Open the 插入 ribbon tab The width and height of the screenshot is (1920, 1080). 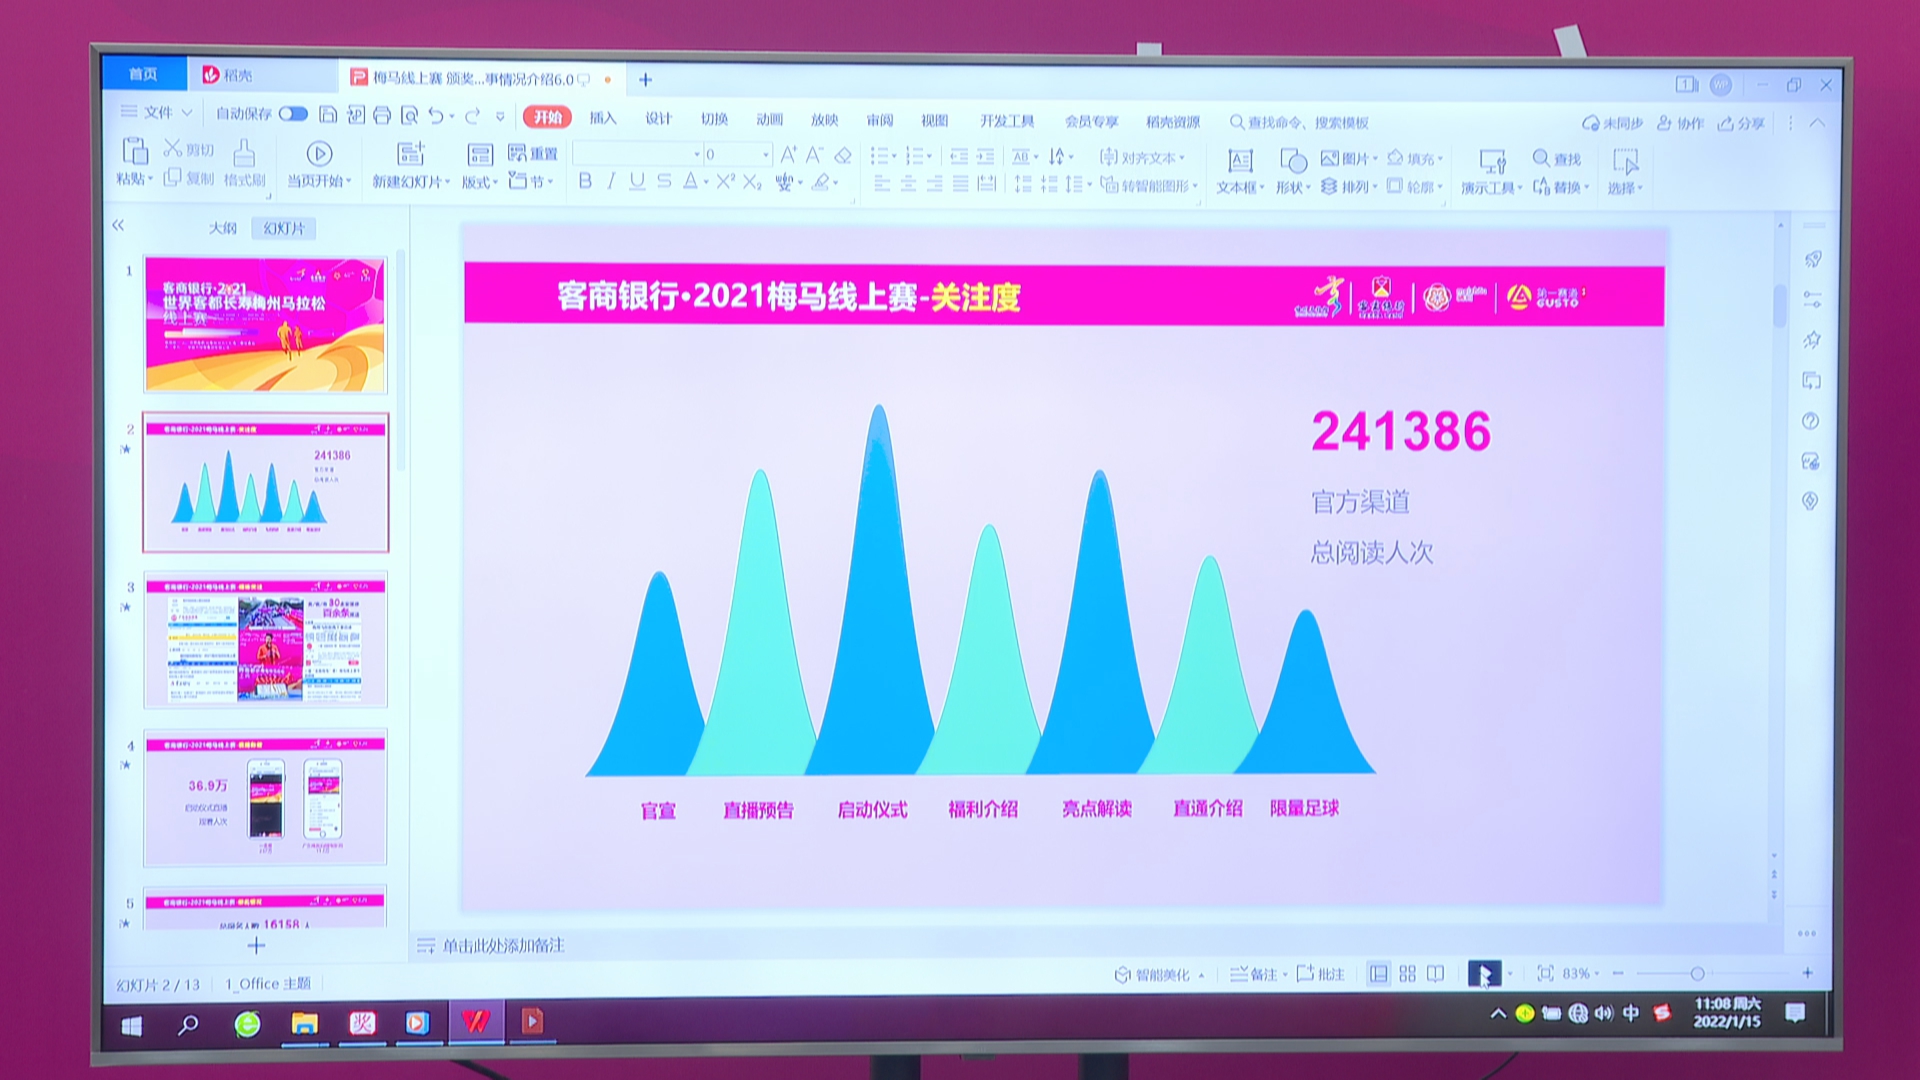(603, 118)
